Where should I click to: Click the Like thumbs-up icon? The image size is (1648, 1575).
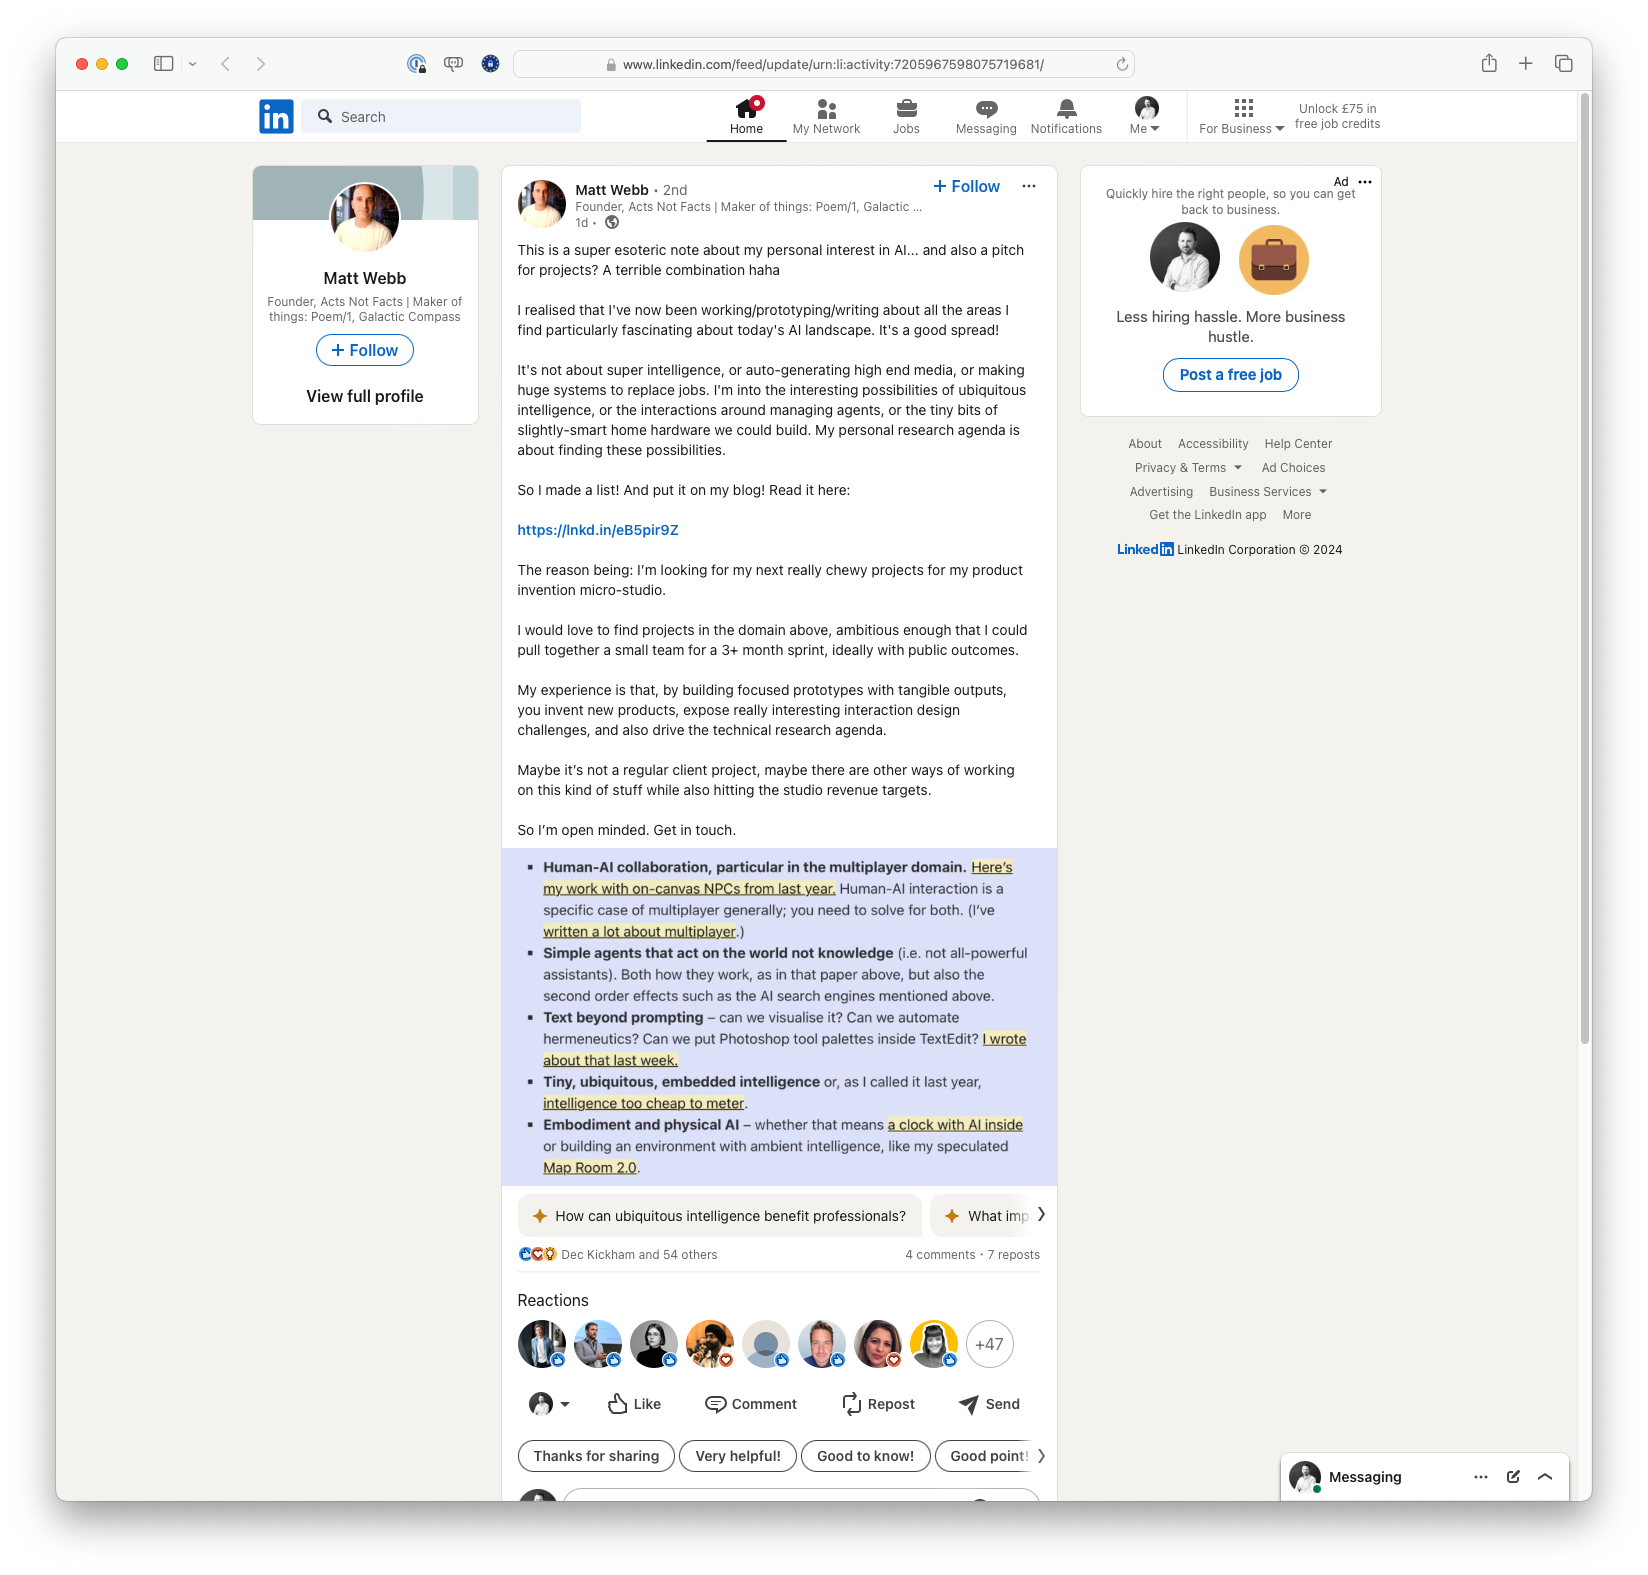tap(618, 1404)
